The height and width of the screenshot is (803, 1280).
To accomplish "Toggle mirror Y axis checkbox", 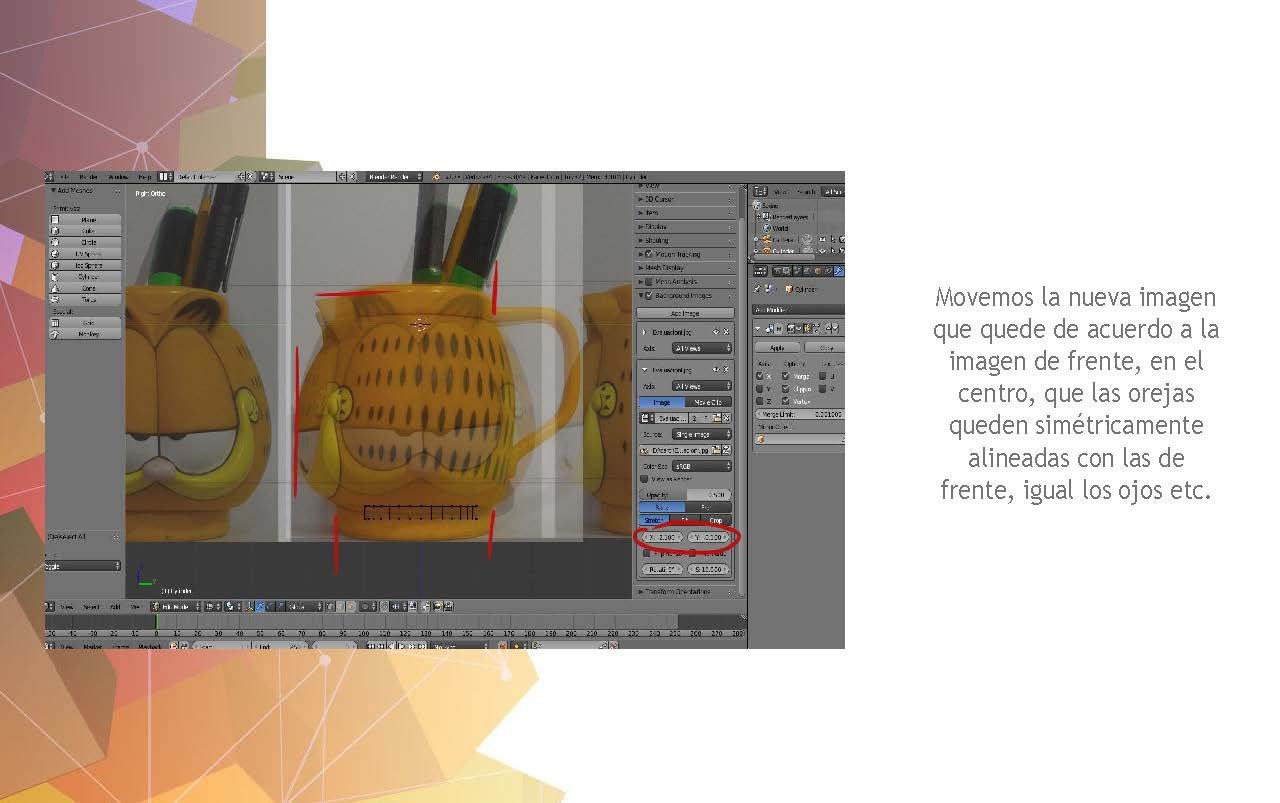I will pyautogui.click(x=760, y=388).
